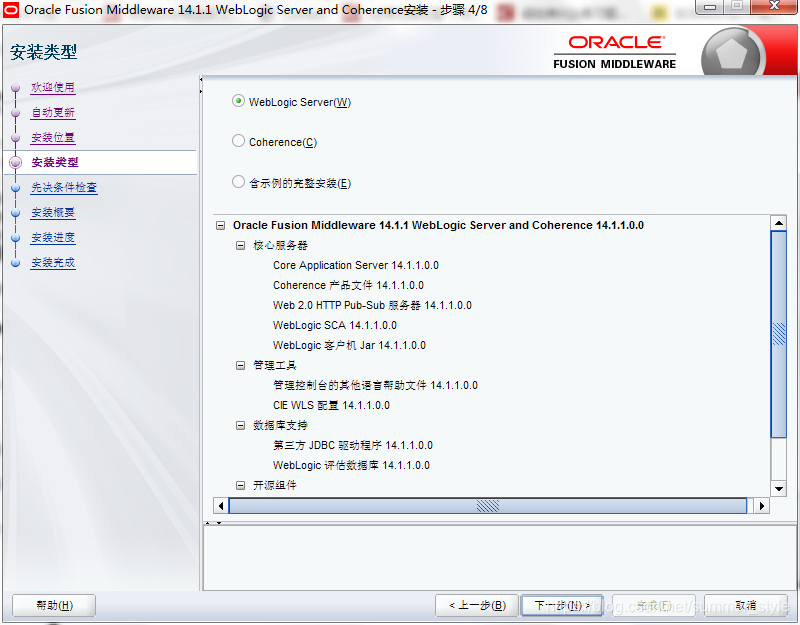The width and height of the screenshot is (800, 625).
Task: Open the 安装概要 step
Action: point(53,212)
